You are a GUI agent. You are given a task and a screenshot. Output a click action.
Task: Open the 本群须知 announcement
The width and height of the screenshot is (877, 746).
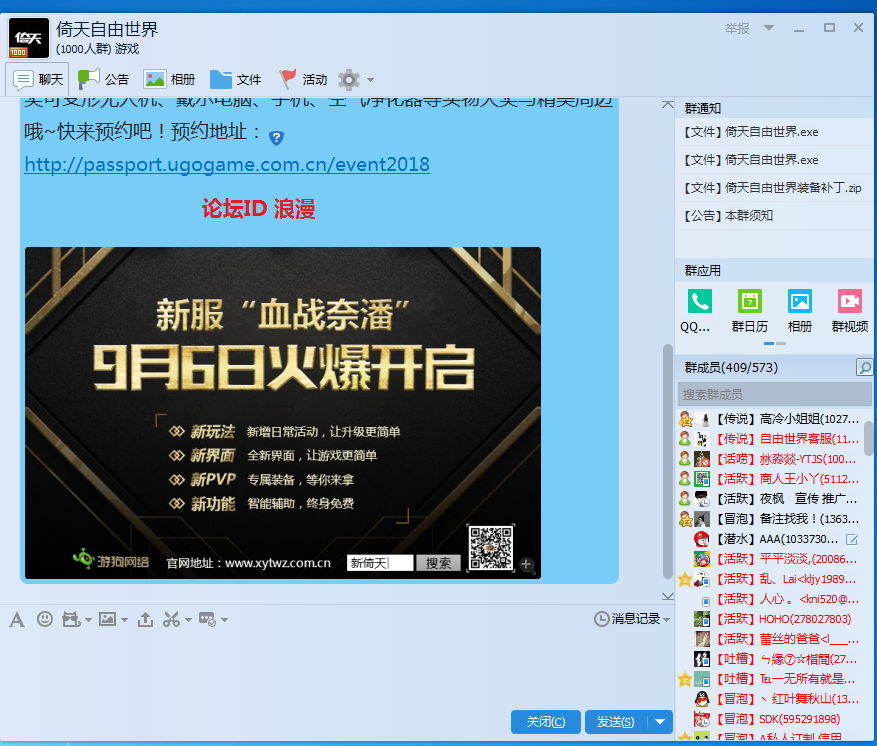(x=727, y=216)
